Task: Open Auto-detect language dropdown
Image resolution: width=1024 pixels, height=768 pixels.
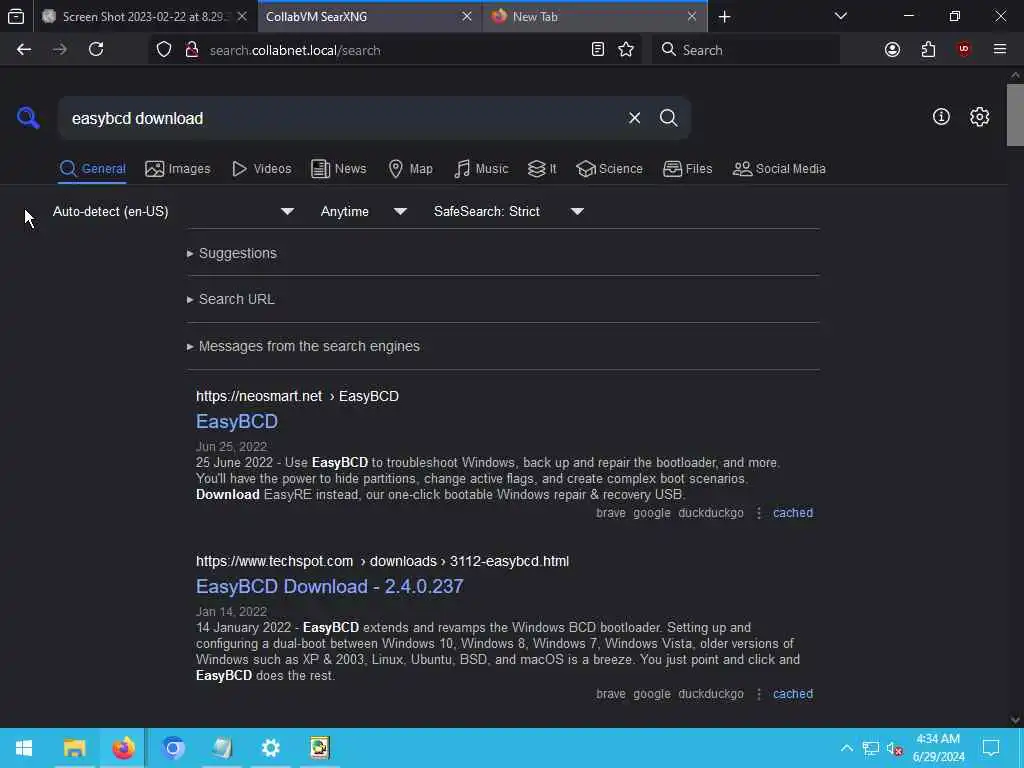Action: (x=172, y=212)
